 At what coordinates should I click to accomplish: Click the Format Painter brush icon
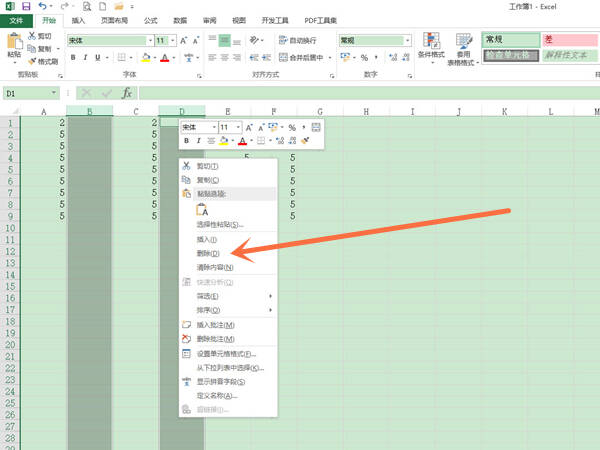pyautogui.click(x=33, y=61)
